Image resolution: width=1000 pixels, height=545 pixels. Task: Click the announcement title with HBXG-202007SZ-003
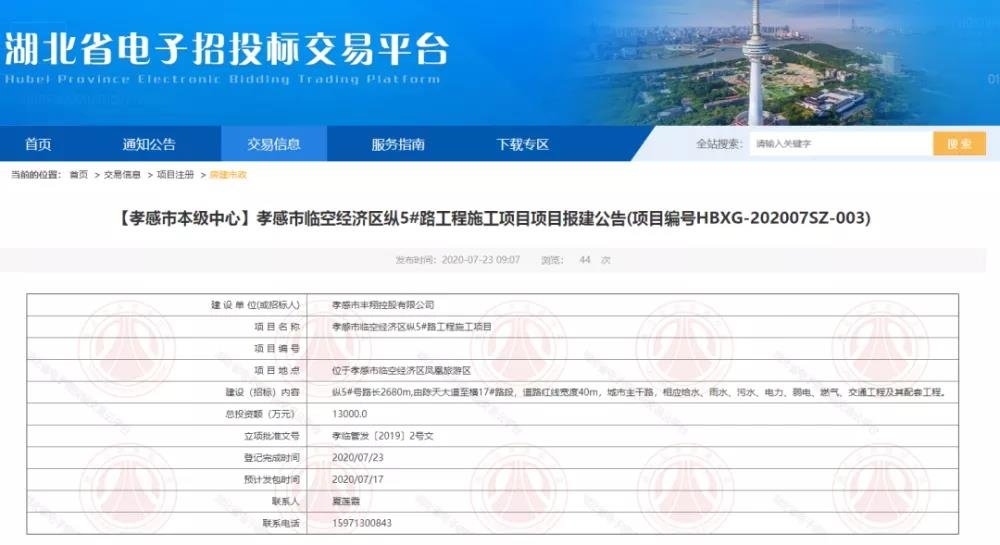click(x=492, y=218)
